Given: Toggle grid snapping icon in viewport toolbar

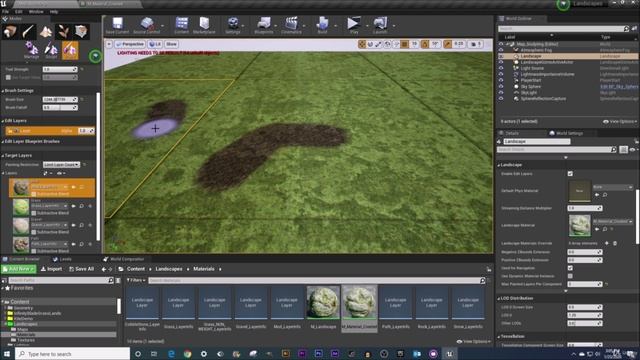Looking at the screenshot, I should [x=404, y=44].
